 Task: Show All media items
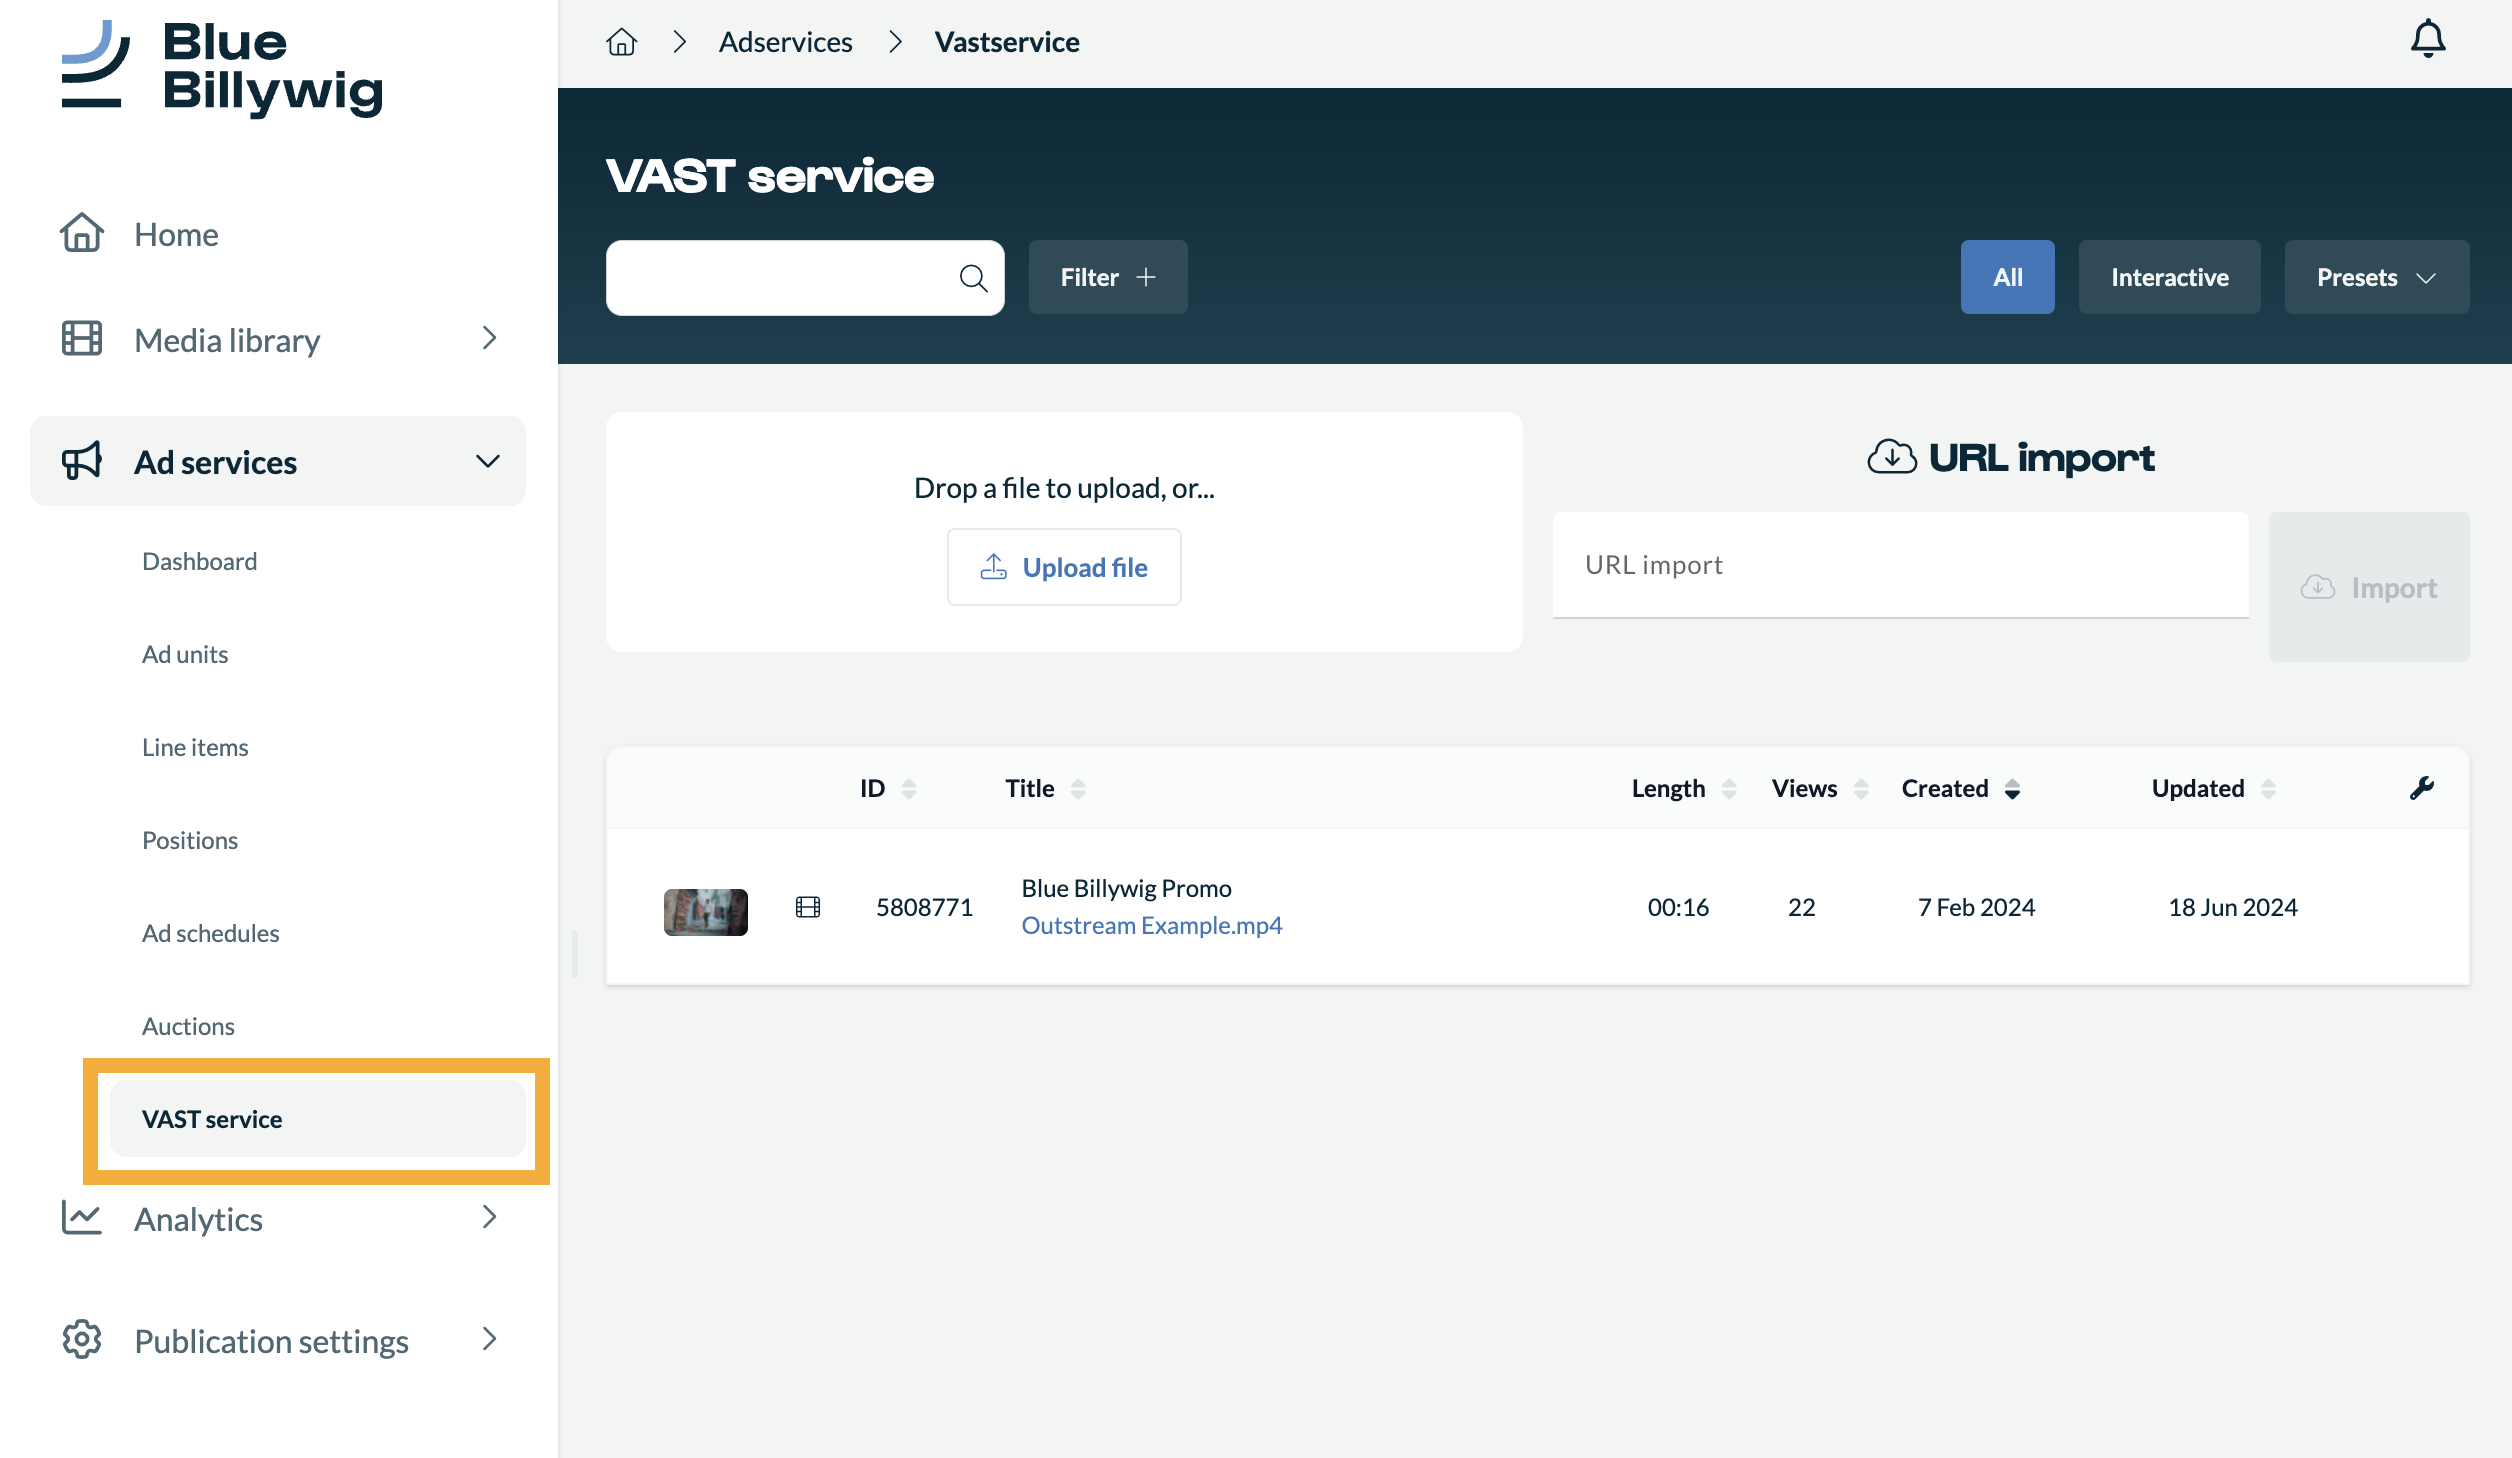coord(2007,277)
